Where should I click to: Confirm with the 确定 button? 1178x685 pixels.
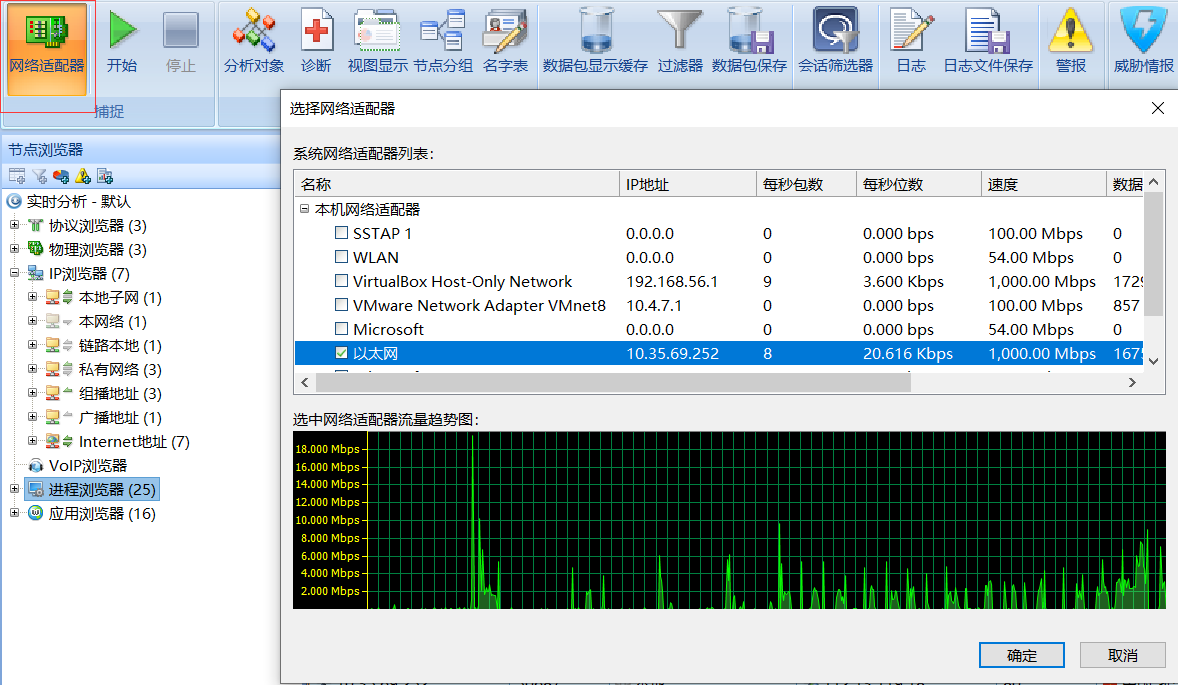click(1022, 655)
